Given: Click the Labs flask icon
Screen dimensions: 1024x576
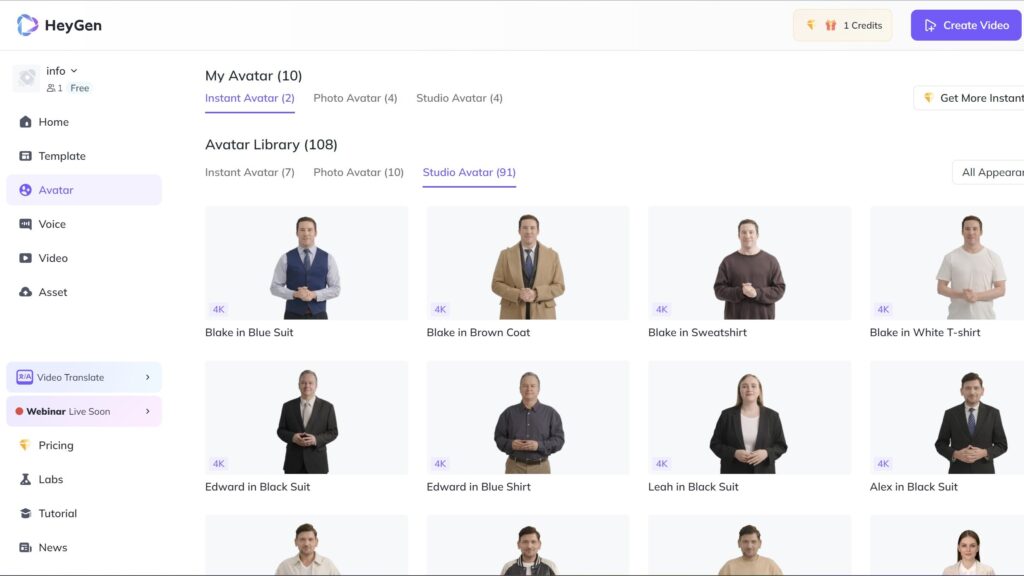Looking at the screenshot, I should (25, 479).
